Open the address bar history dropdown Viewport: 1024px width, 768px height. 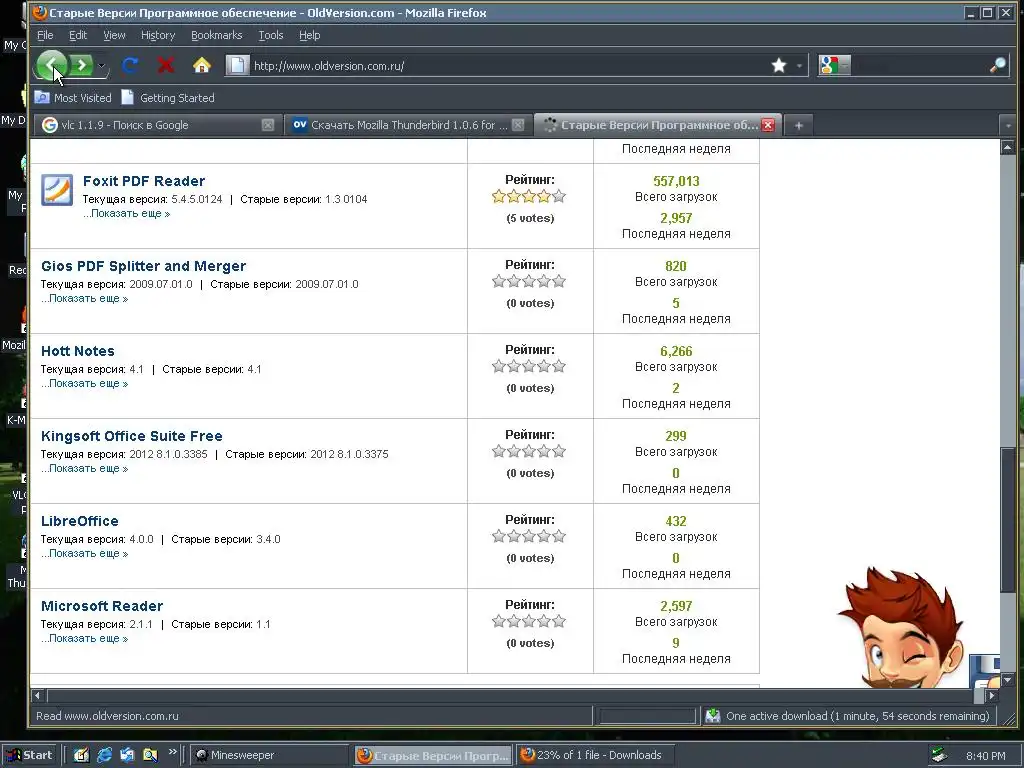tap(799, 65)
